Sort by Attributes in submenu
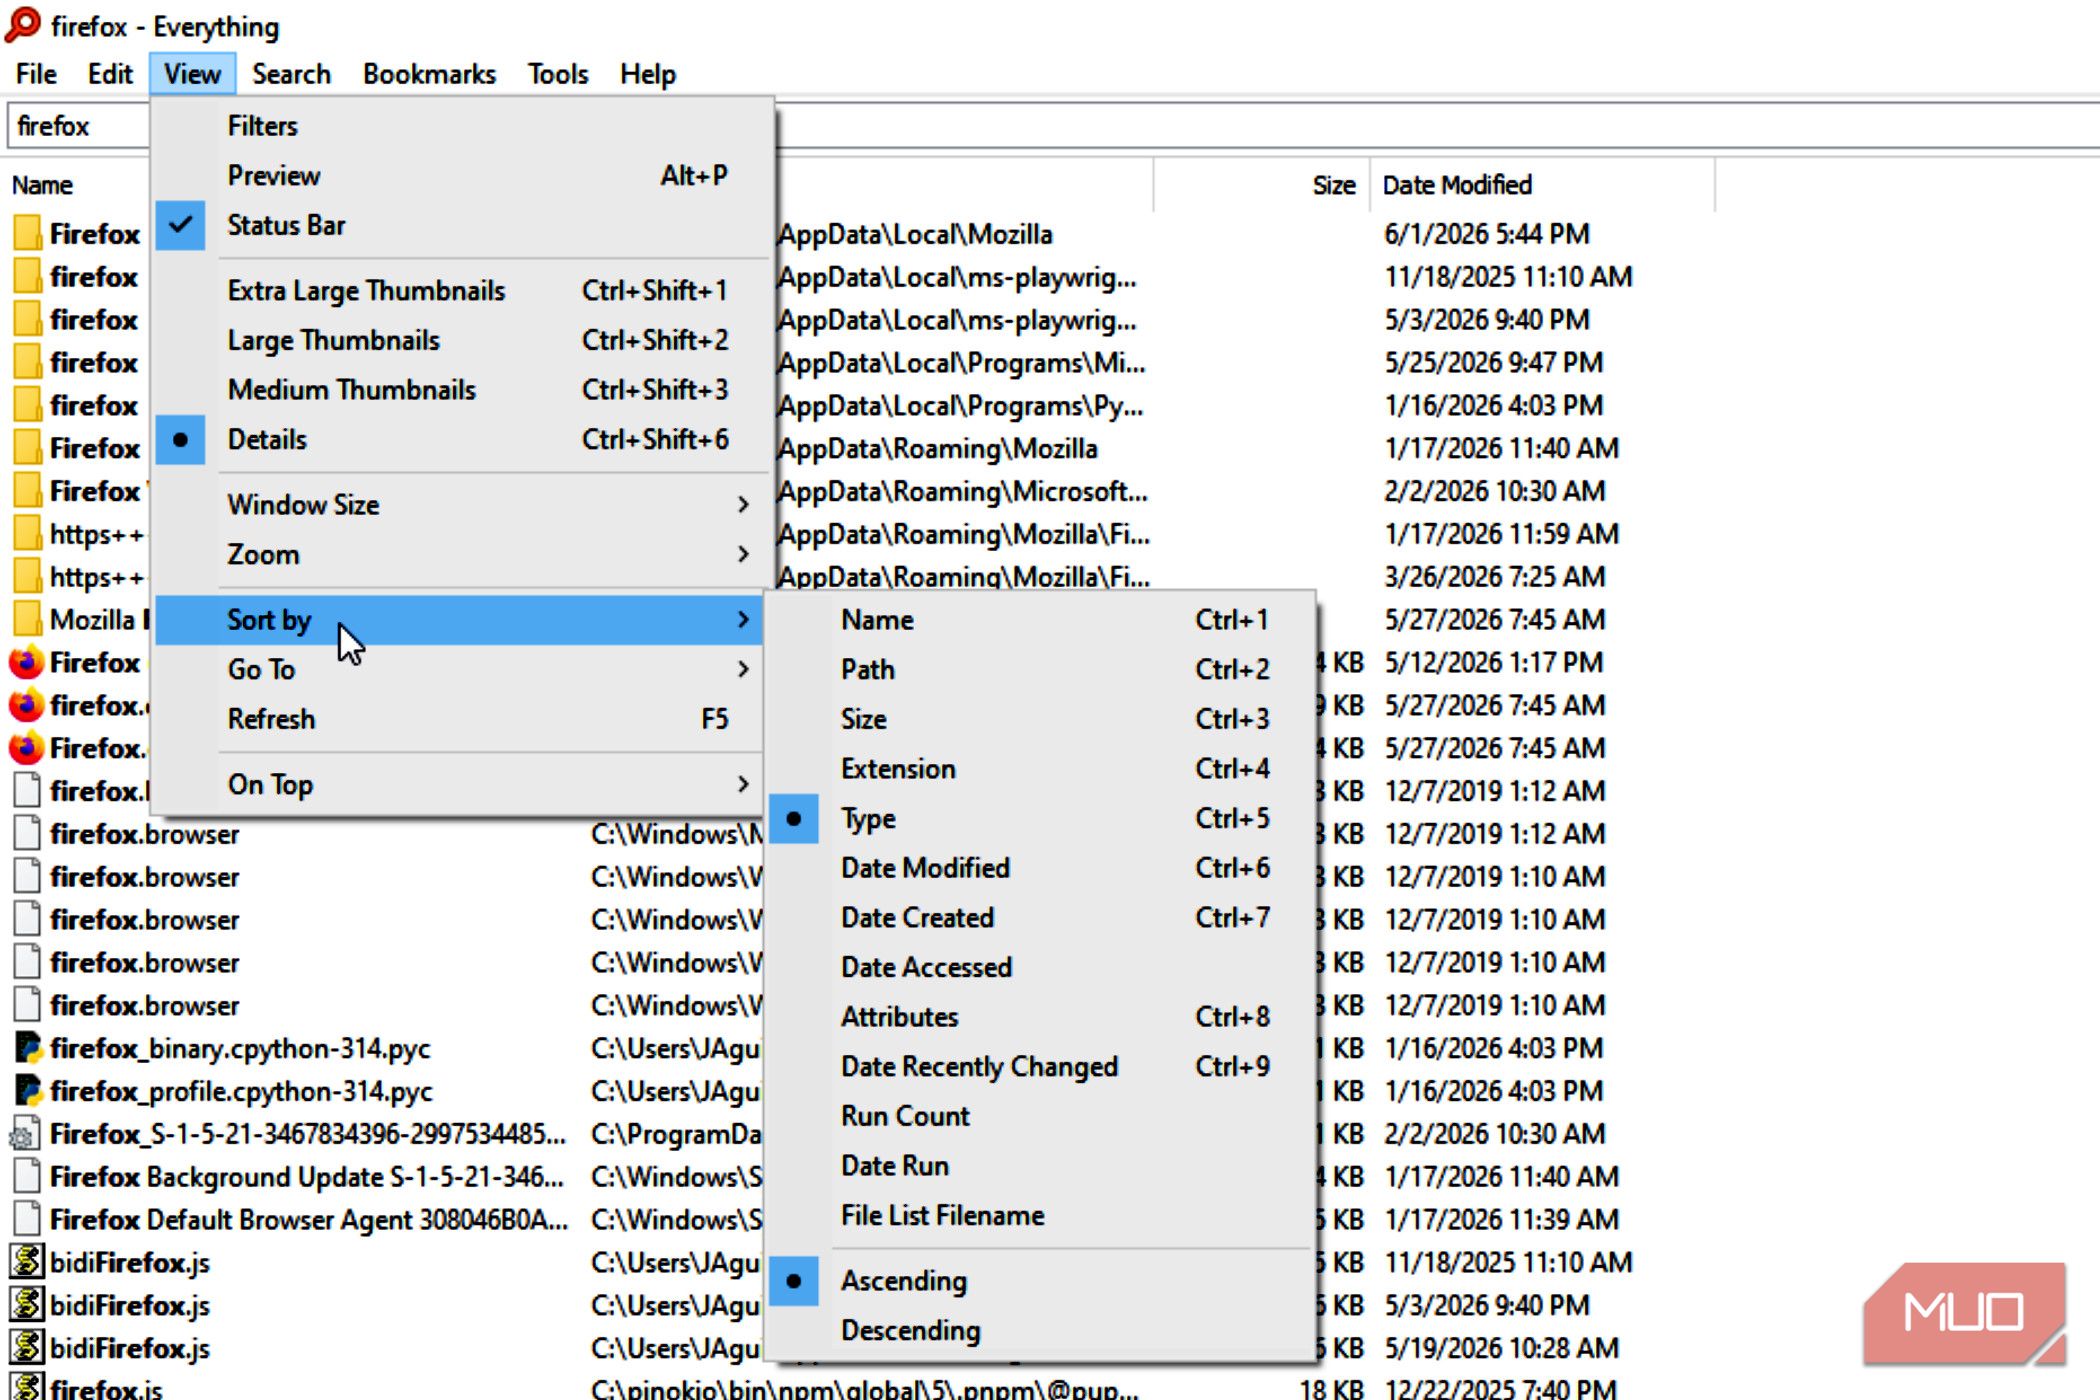The image size is (2100, 1400). [x=1041, y=1017]
